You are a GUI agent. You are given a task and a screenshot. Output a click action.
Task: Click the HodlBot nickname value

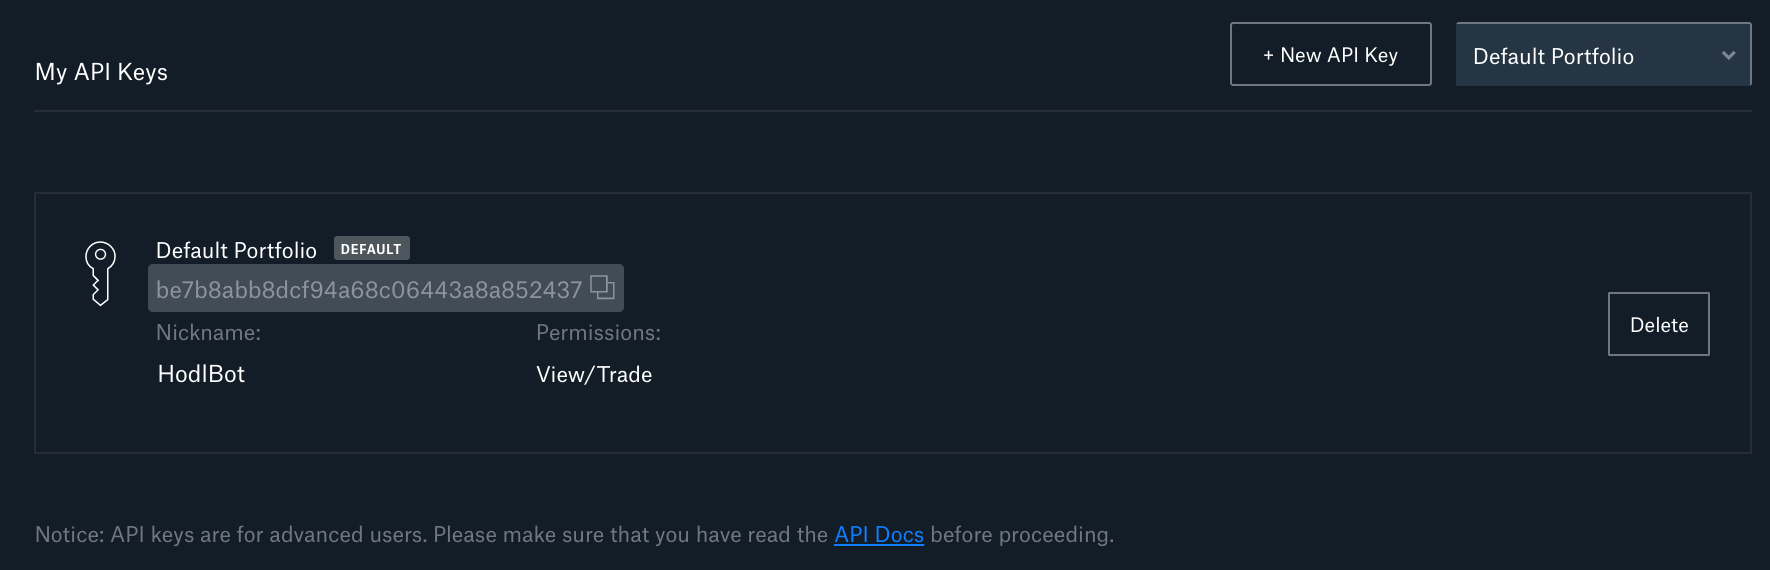[x=201, y=374]
